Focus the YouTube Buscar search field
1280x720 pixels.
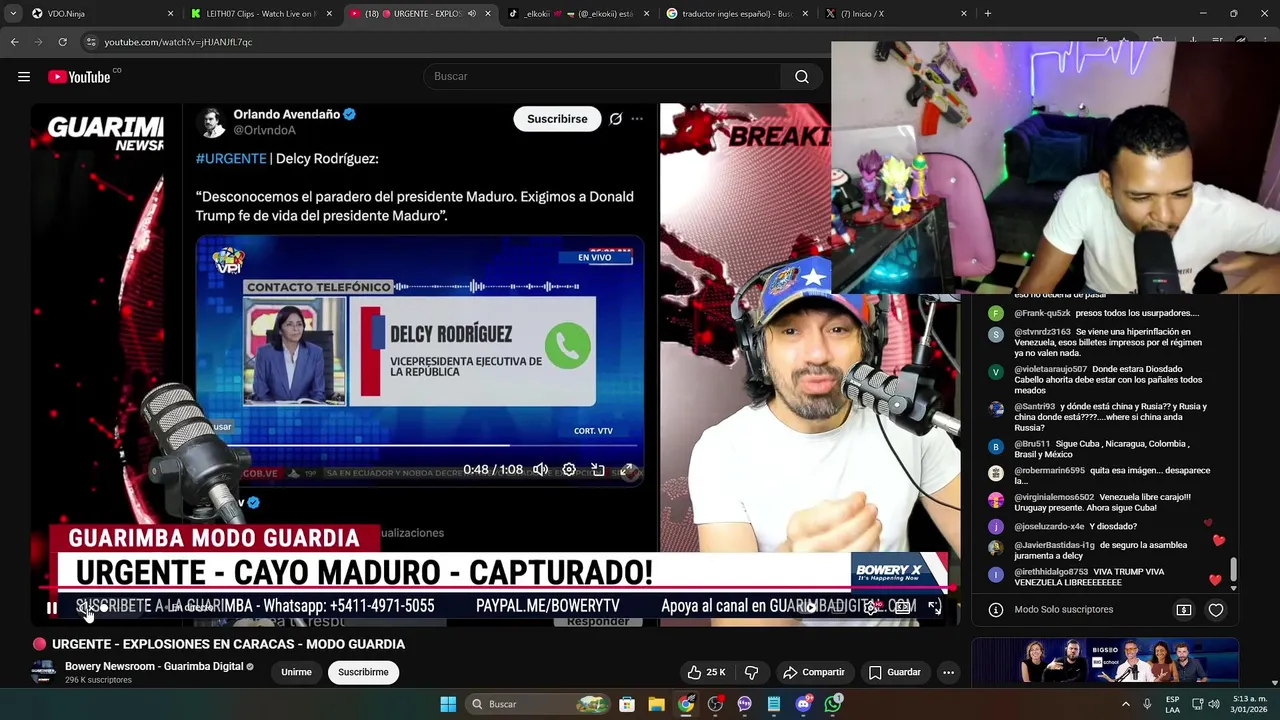click(602, 77)
